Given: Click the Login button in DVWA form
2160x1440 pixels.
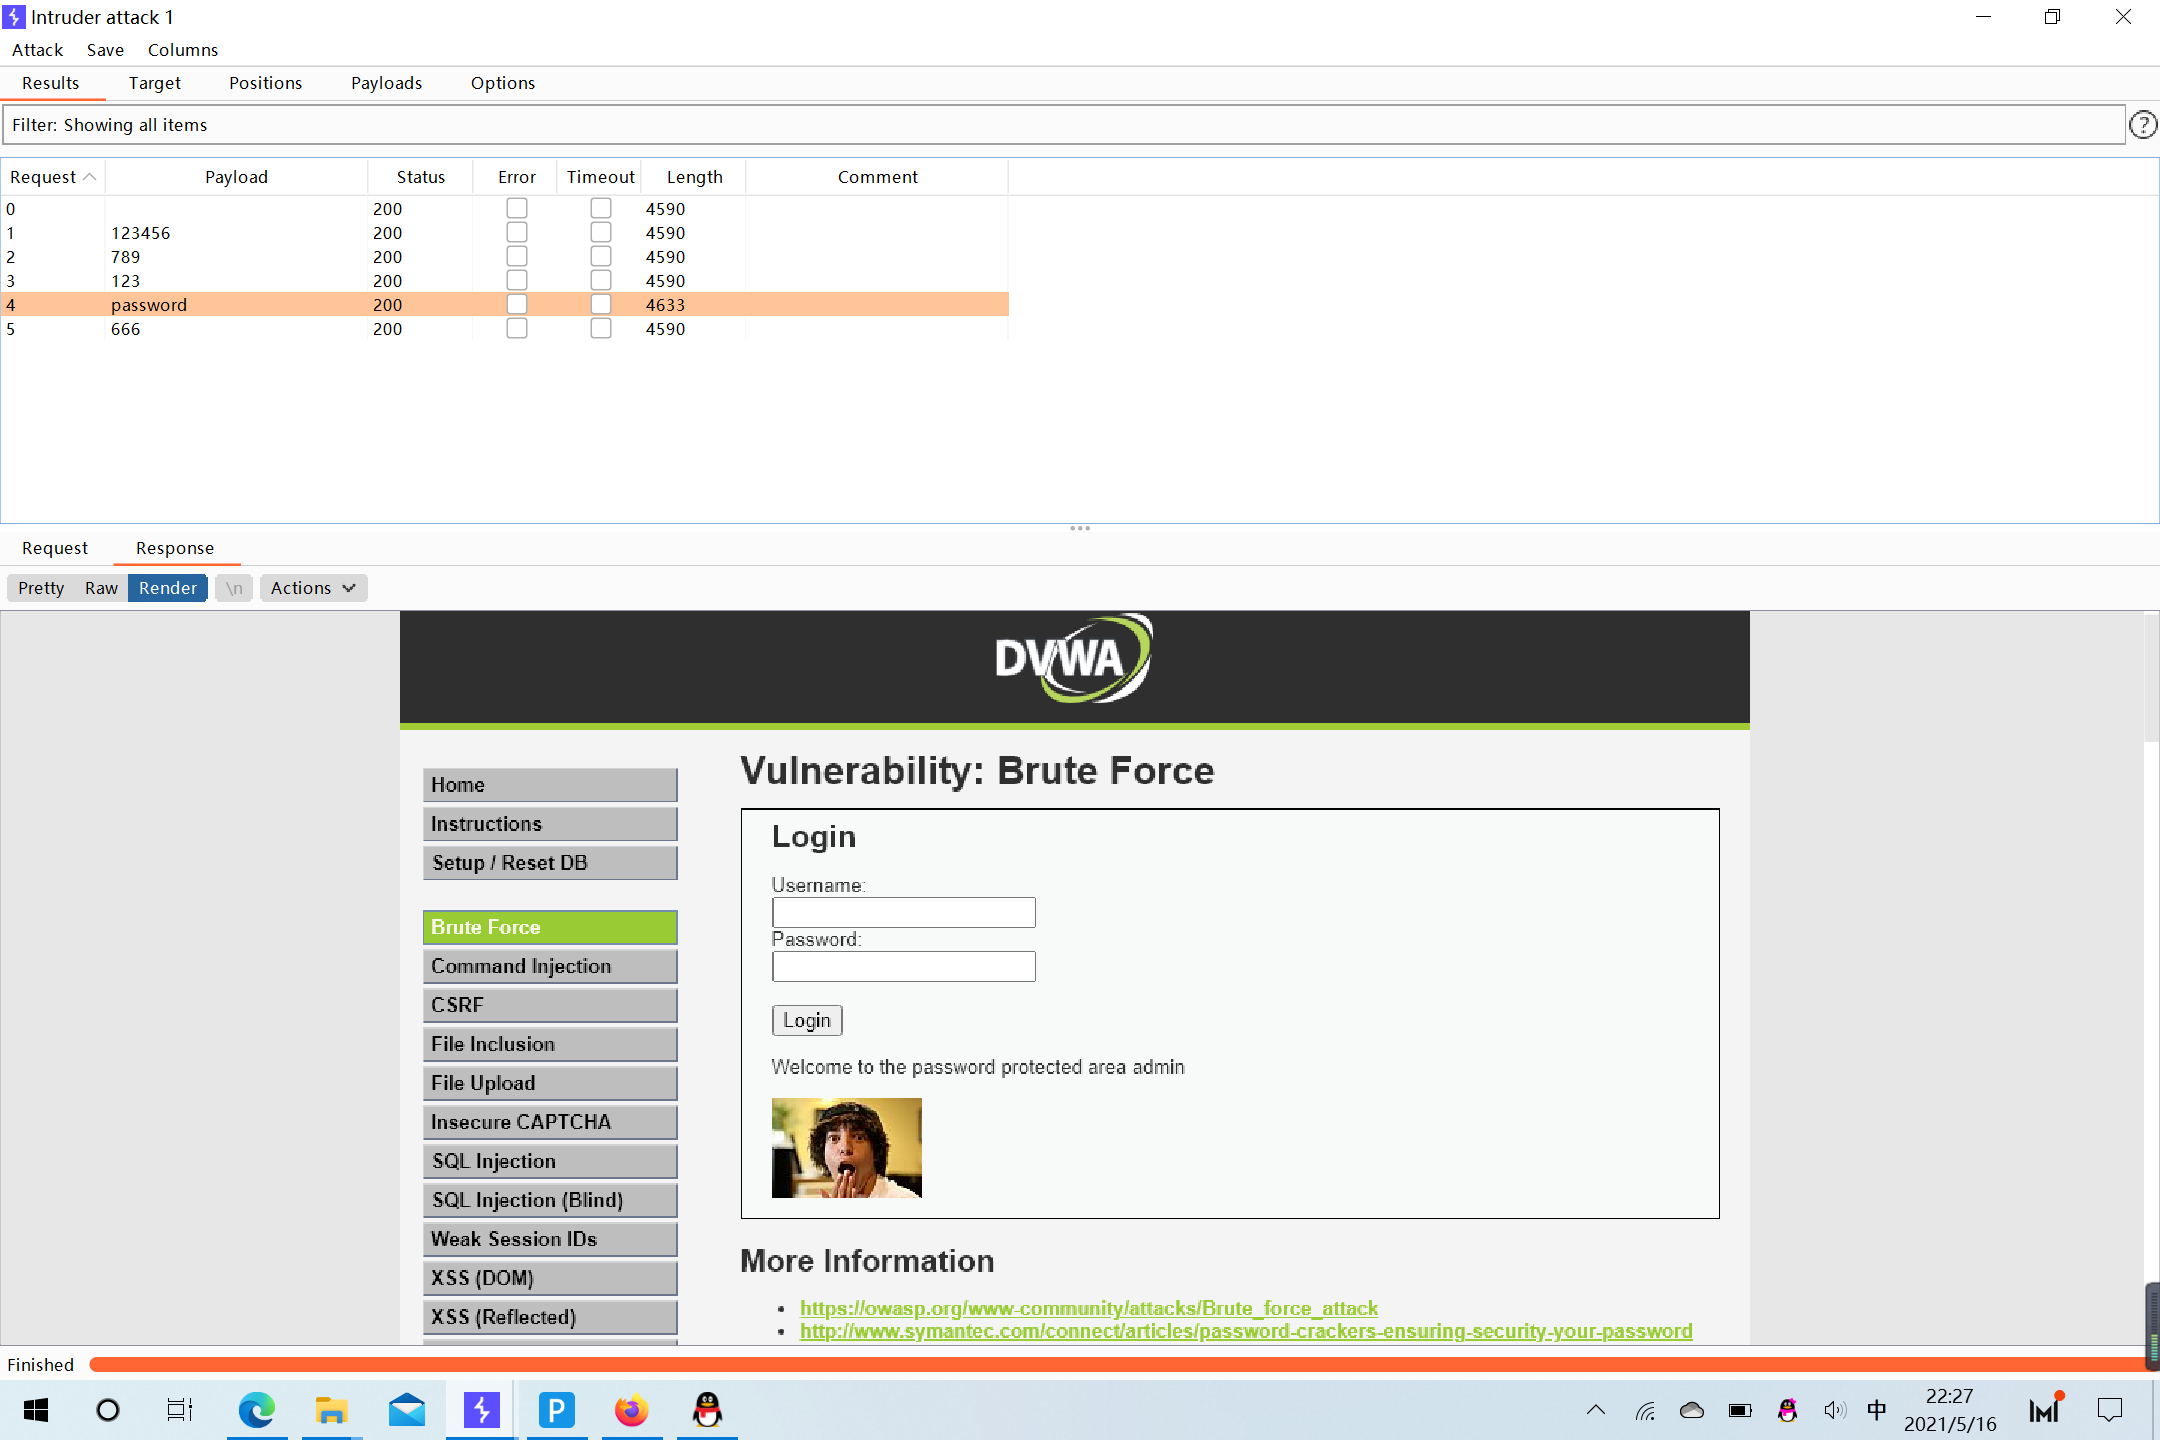Looking at the screenshot, I should pyautogui.click(x=805, y=1019).
